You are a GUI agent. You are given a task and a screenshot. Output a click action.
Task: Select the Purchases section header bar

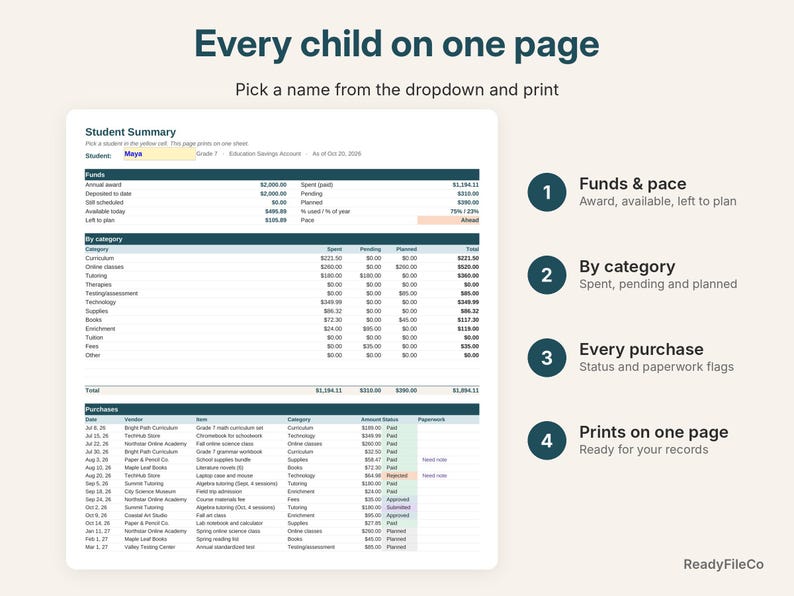(x=282, y=409)
